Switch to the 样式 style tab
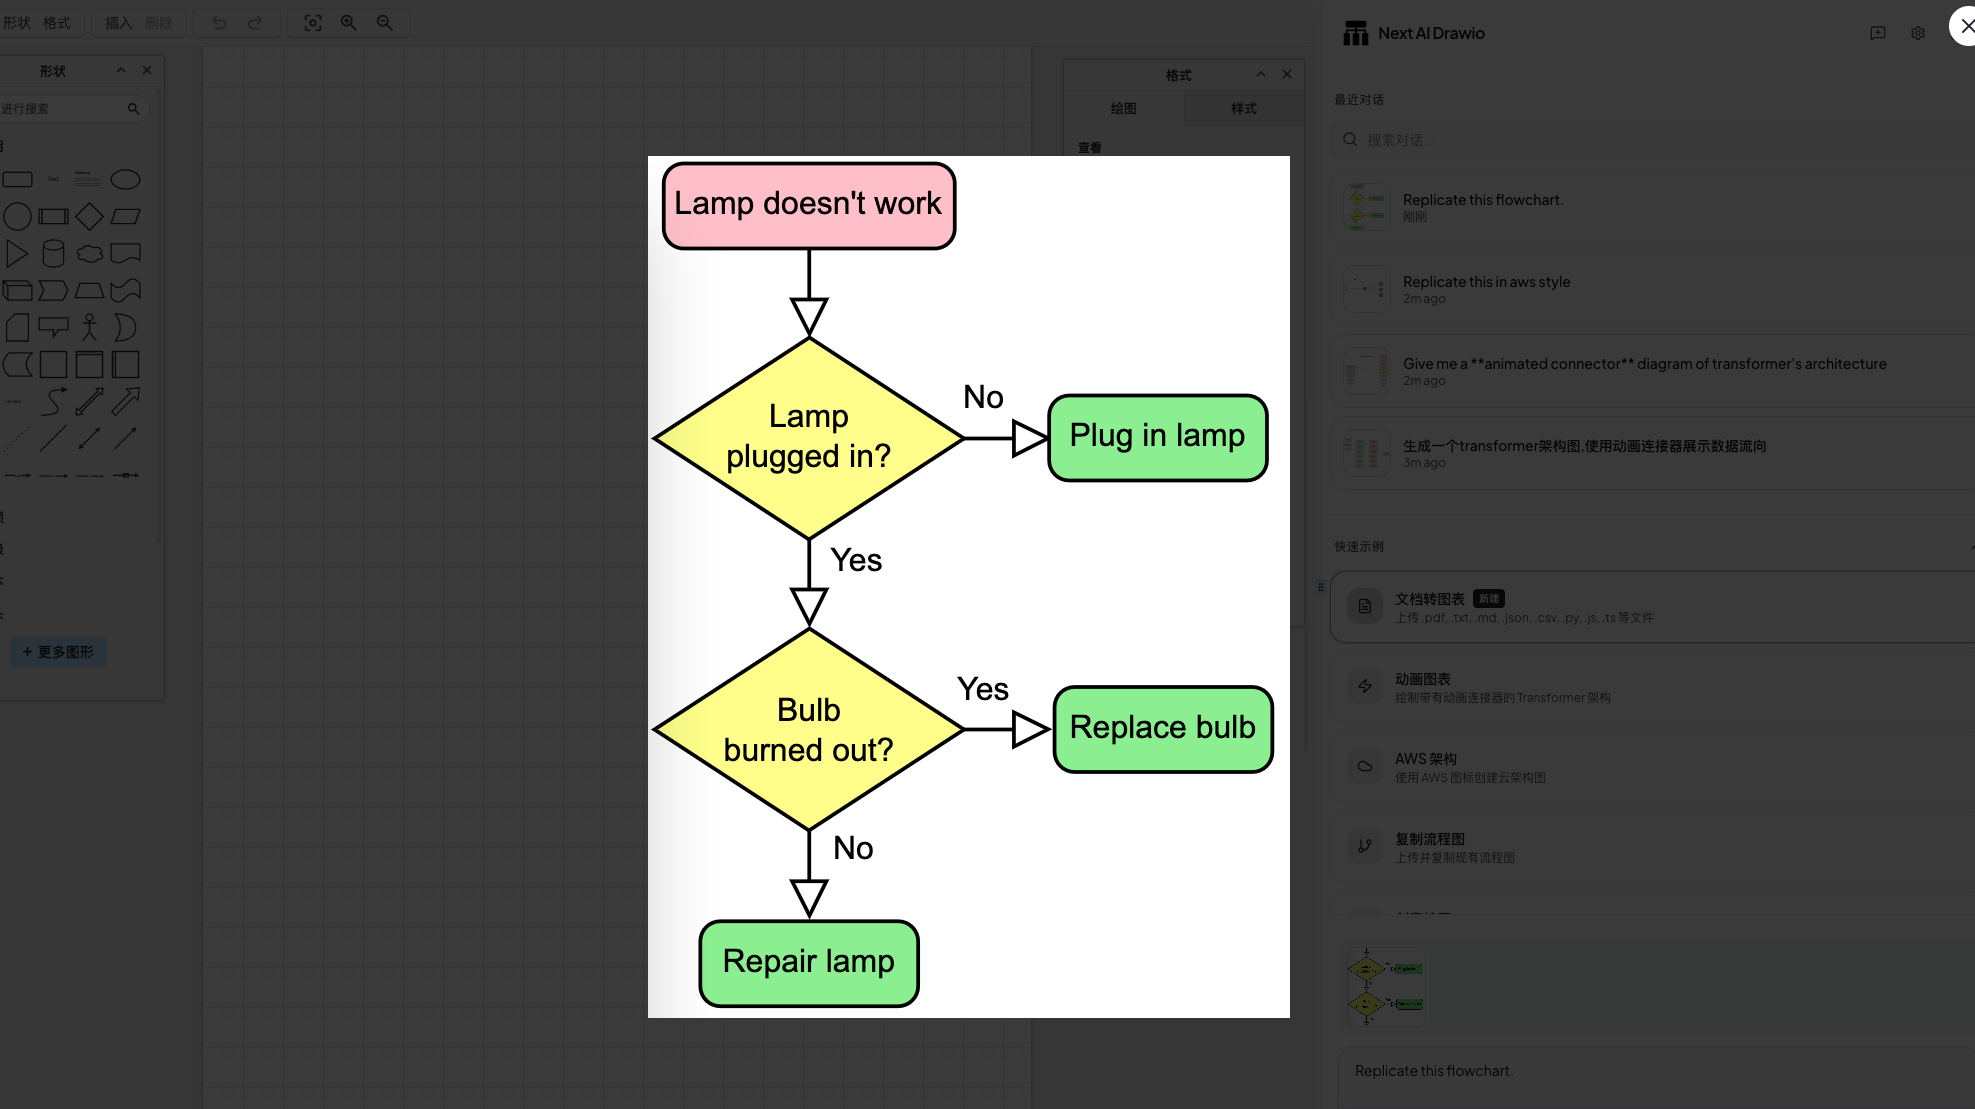This screenshot has height=1109, width=1975. [x=1243, y=108]
